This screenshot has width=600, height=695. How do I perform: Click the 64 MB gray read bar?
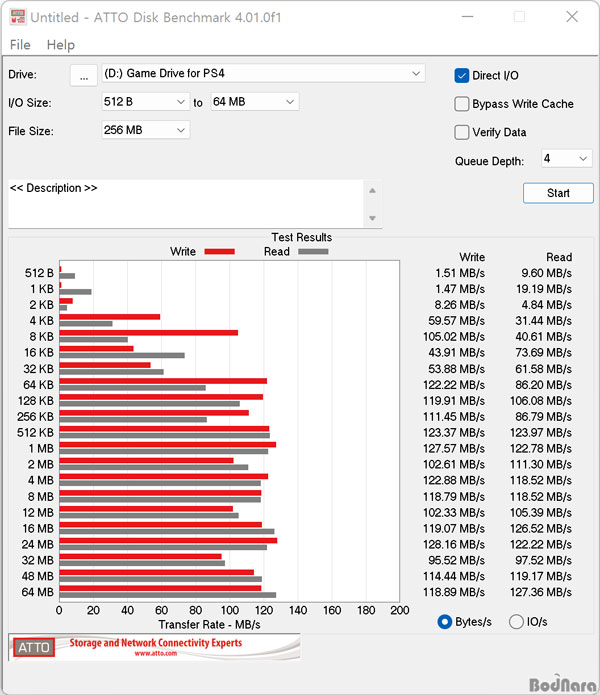tap(168, 595)
